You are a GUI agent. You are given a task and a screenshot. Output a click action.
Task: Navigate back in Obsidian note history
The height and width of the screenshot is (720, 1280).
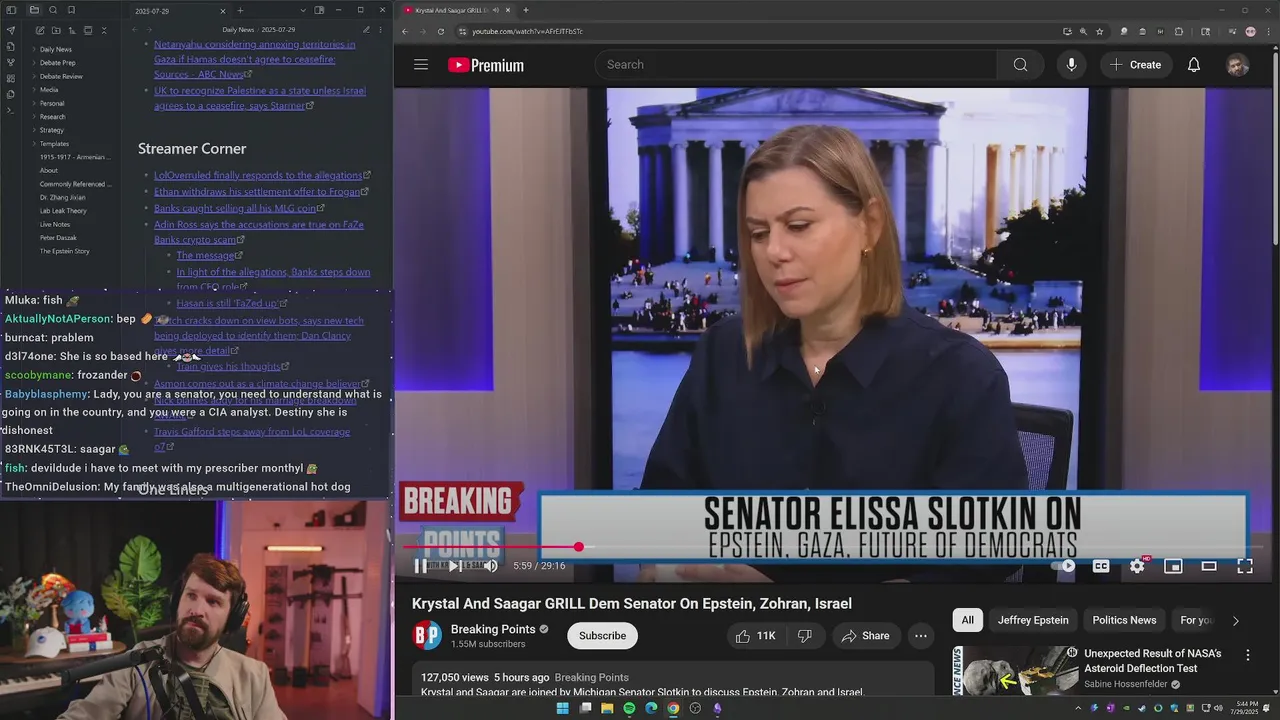click(x=134, y=30)
